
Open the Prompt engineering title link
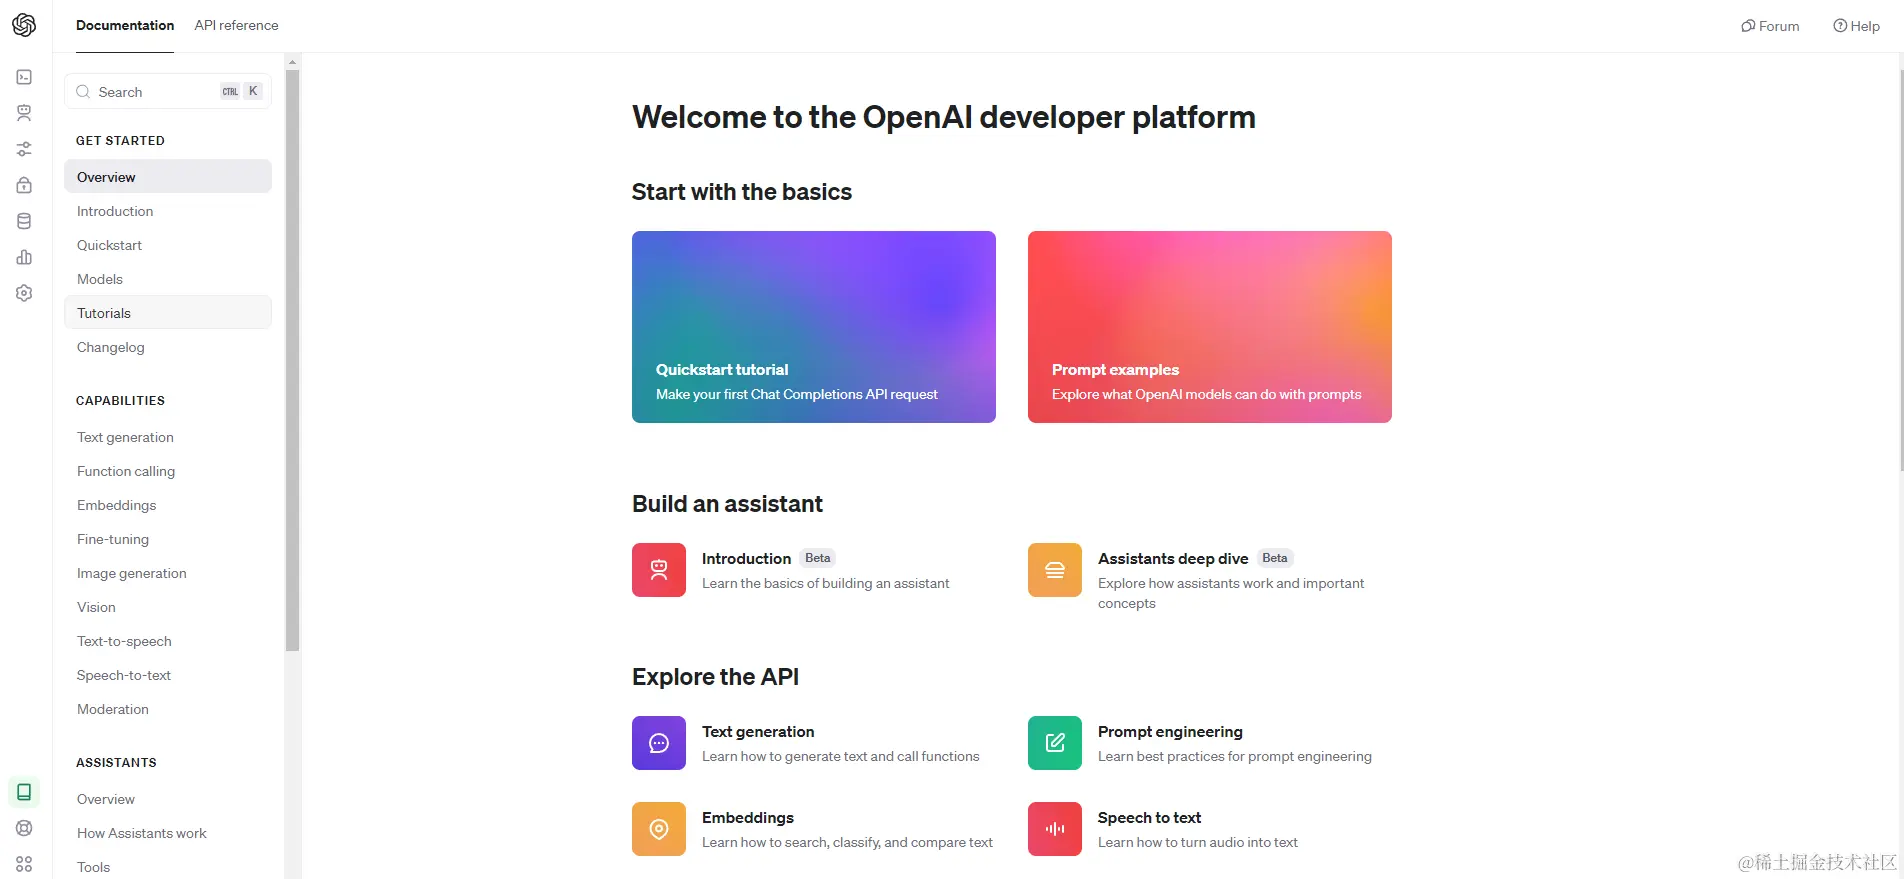coord(1170,731)
